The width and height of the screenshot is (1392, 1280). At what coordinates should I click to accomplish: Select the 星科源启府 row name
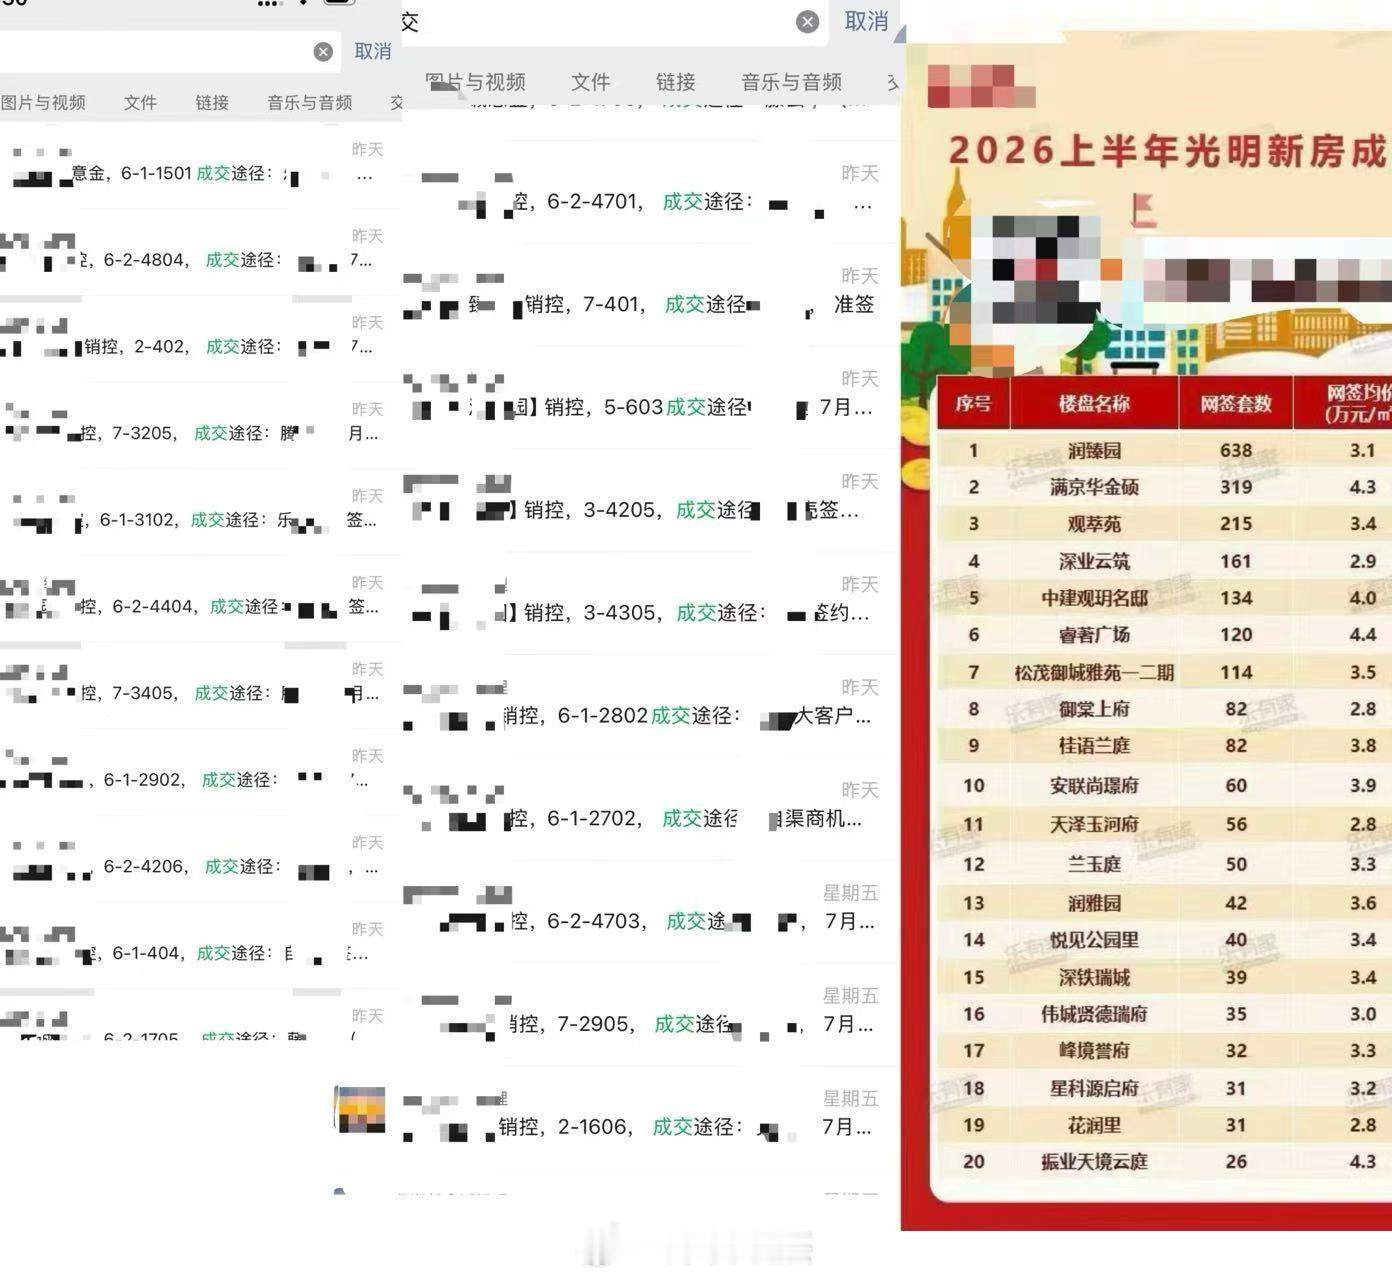tap(1094, 1088)
